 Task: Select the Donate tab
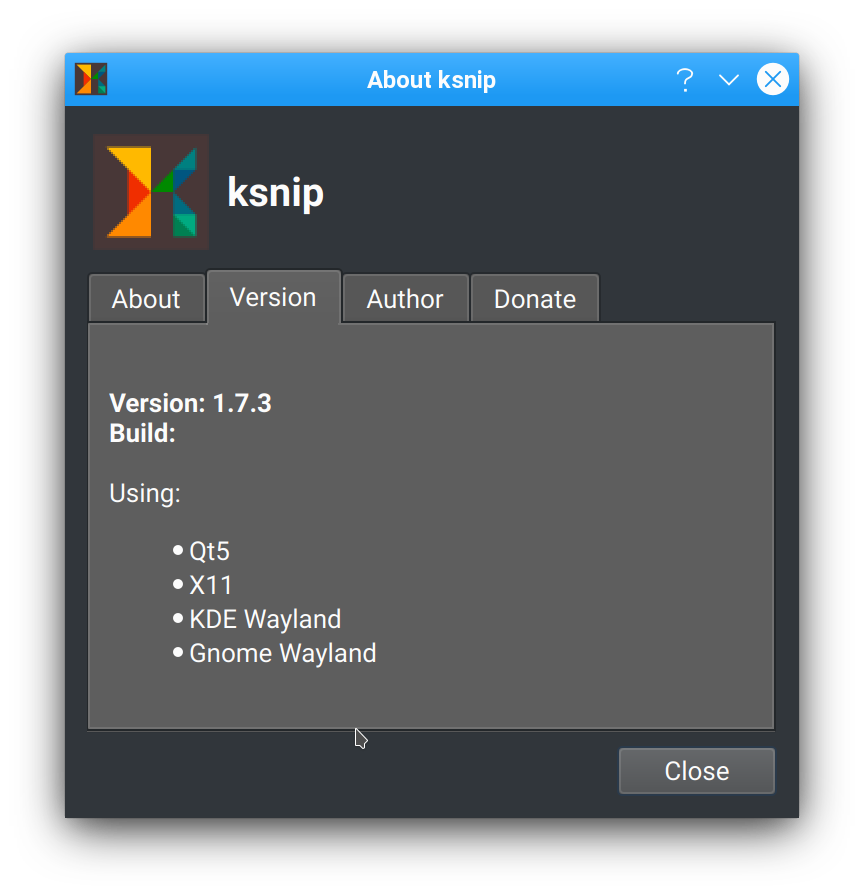click(534, 298)
